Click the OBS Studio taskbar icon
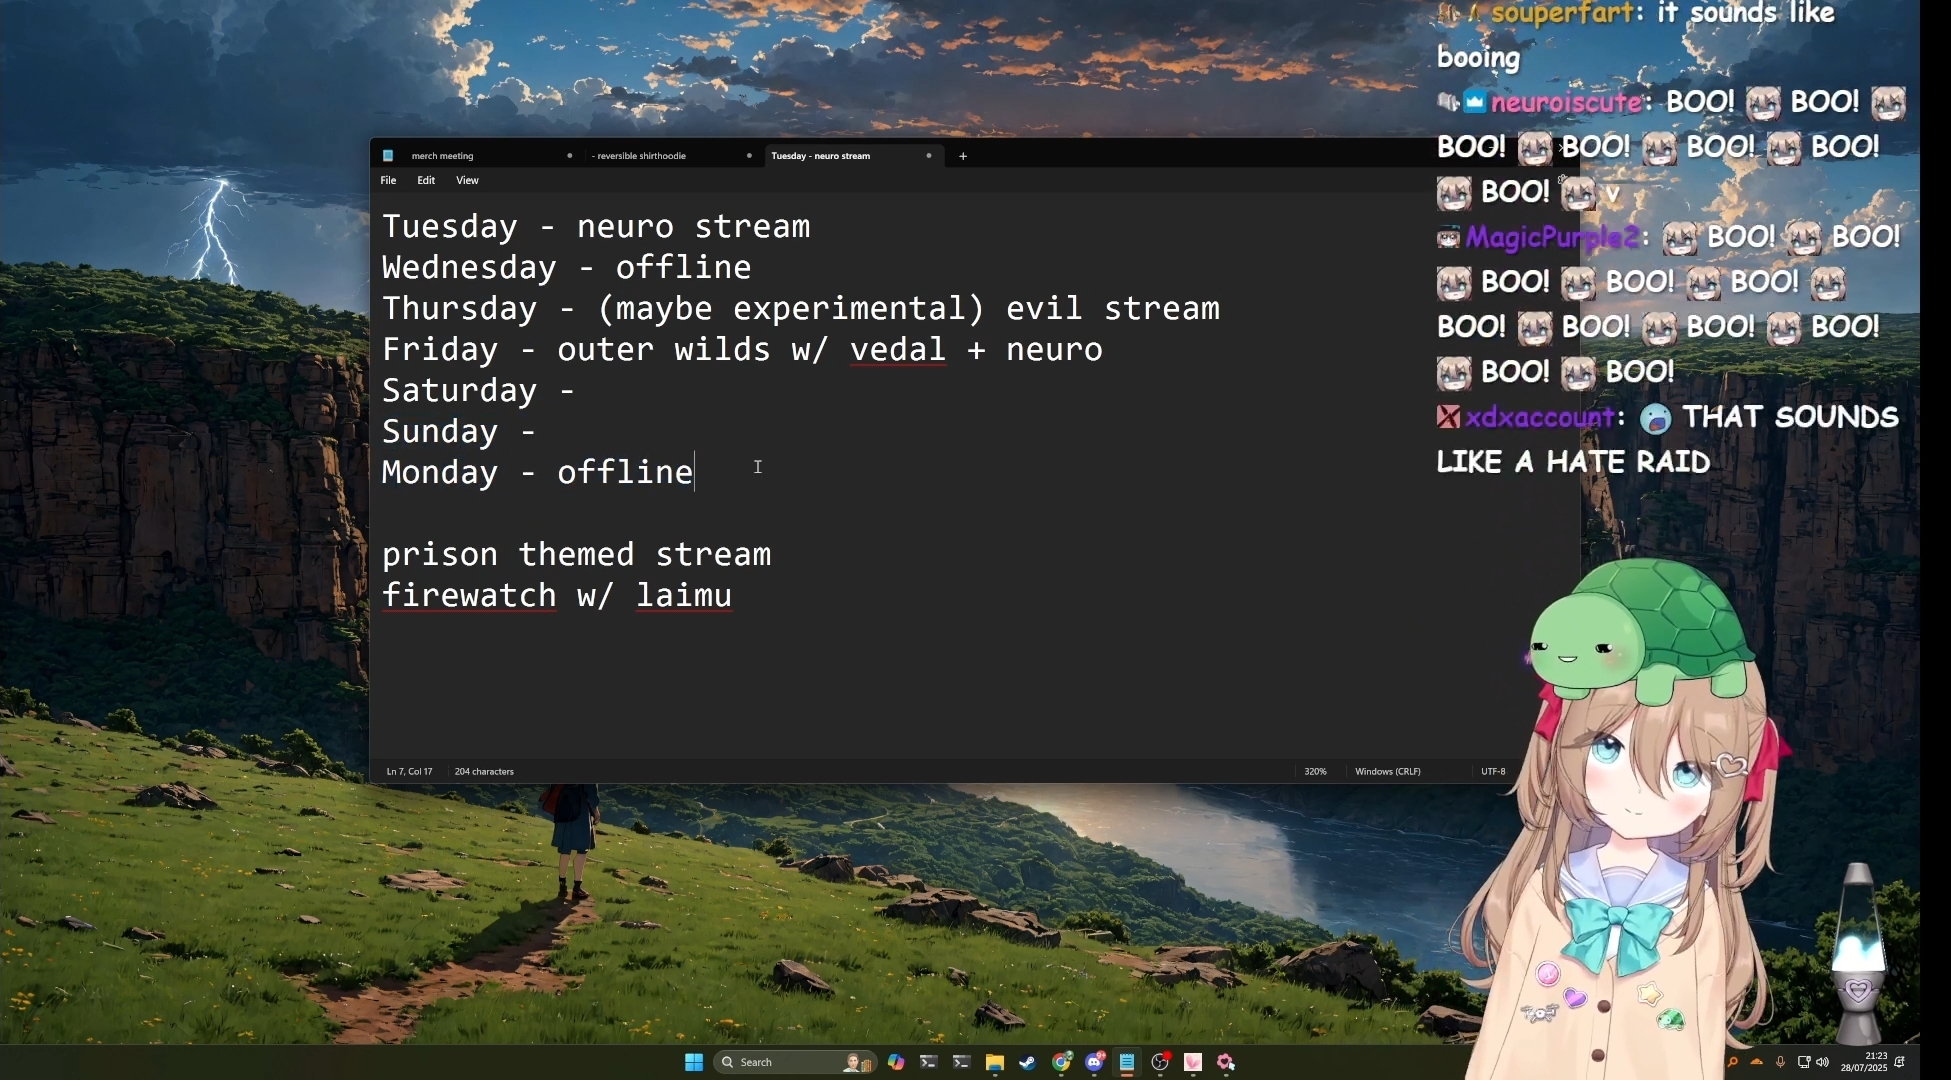Image resolution: width=1951 pixels, height=1080 pixels. 1160,1062
